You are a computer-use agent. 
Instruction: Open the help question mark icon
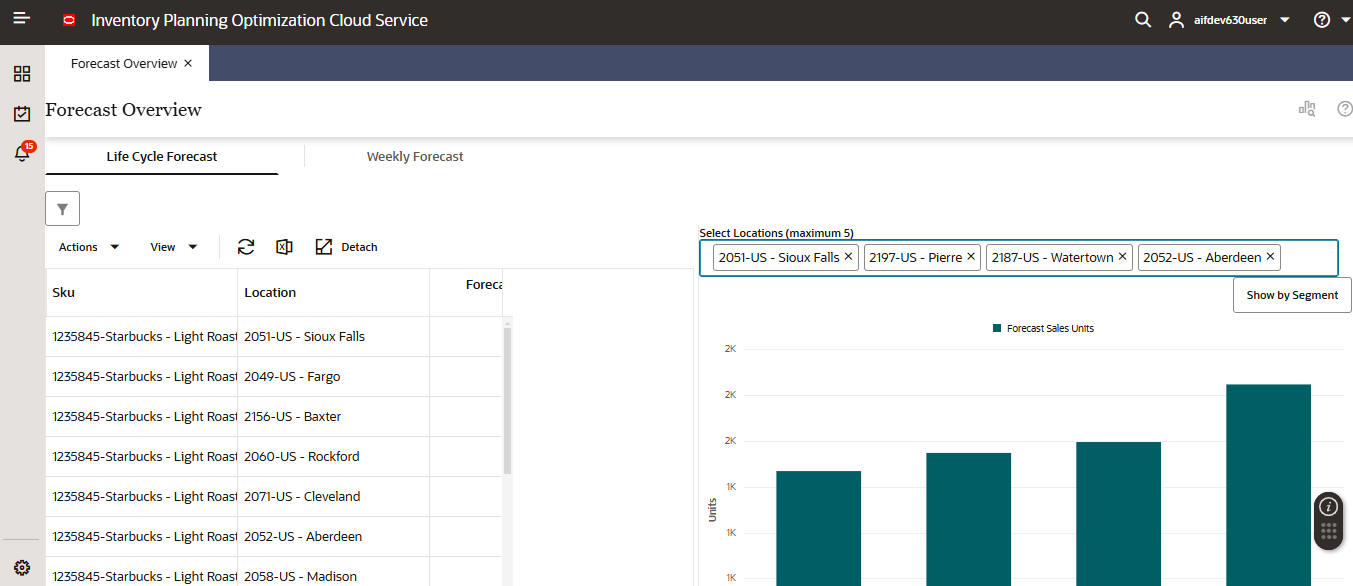[1322, 20]
